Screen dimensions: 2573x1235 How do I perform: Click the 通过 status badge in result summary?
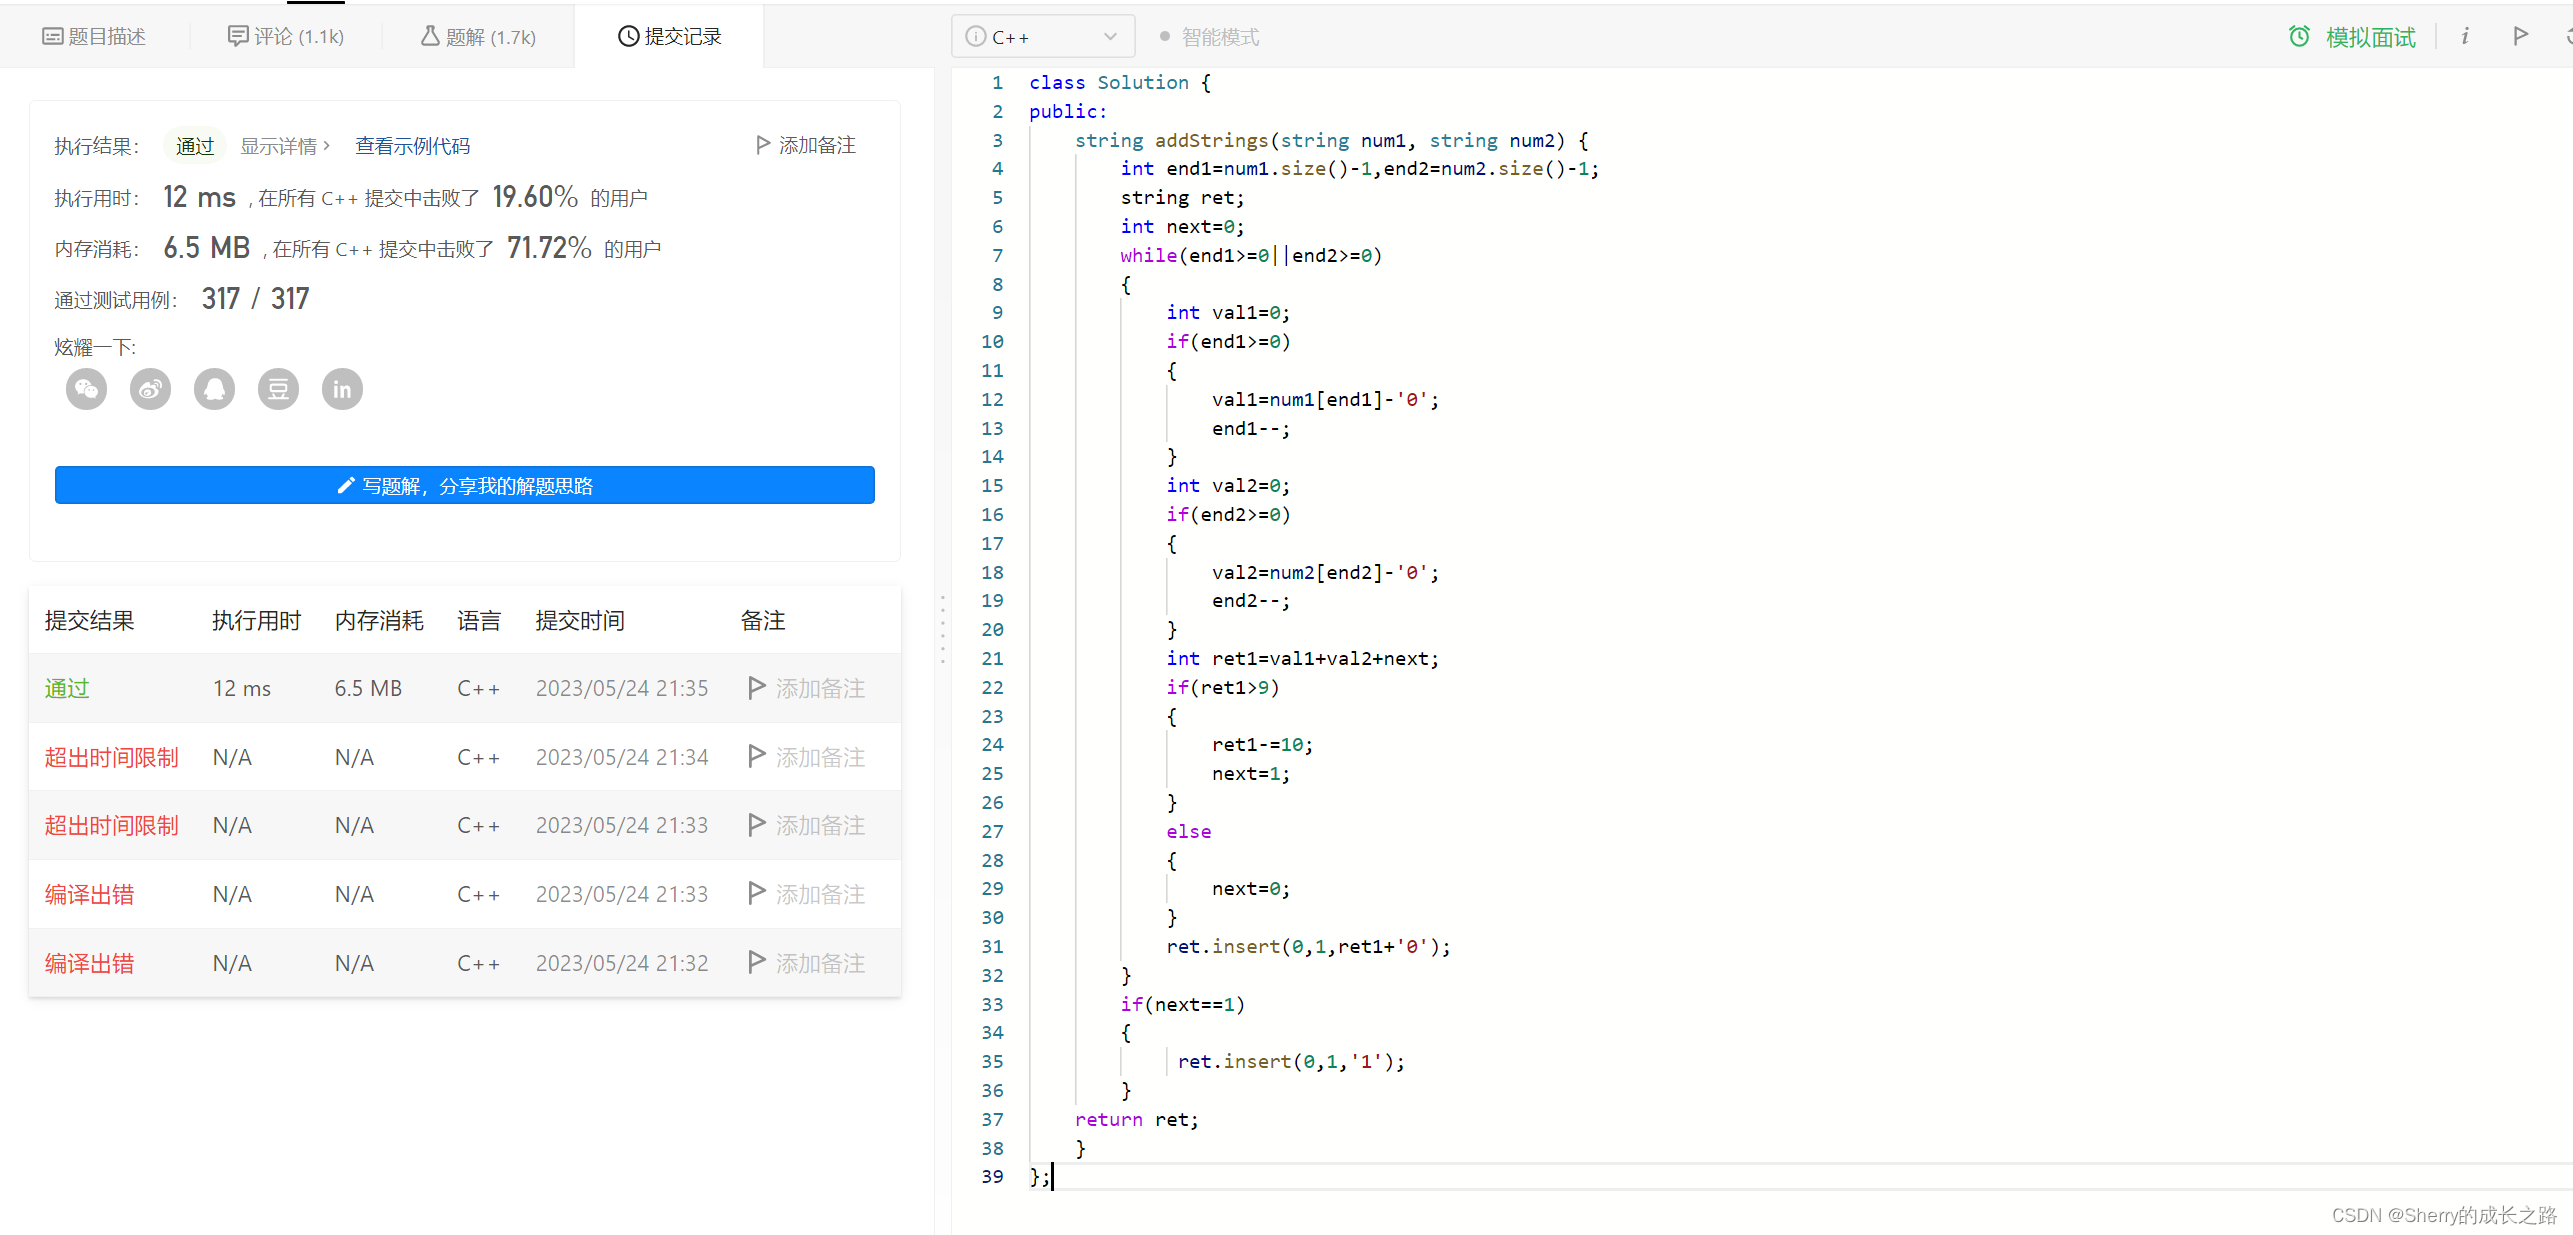tap(195, 146)
